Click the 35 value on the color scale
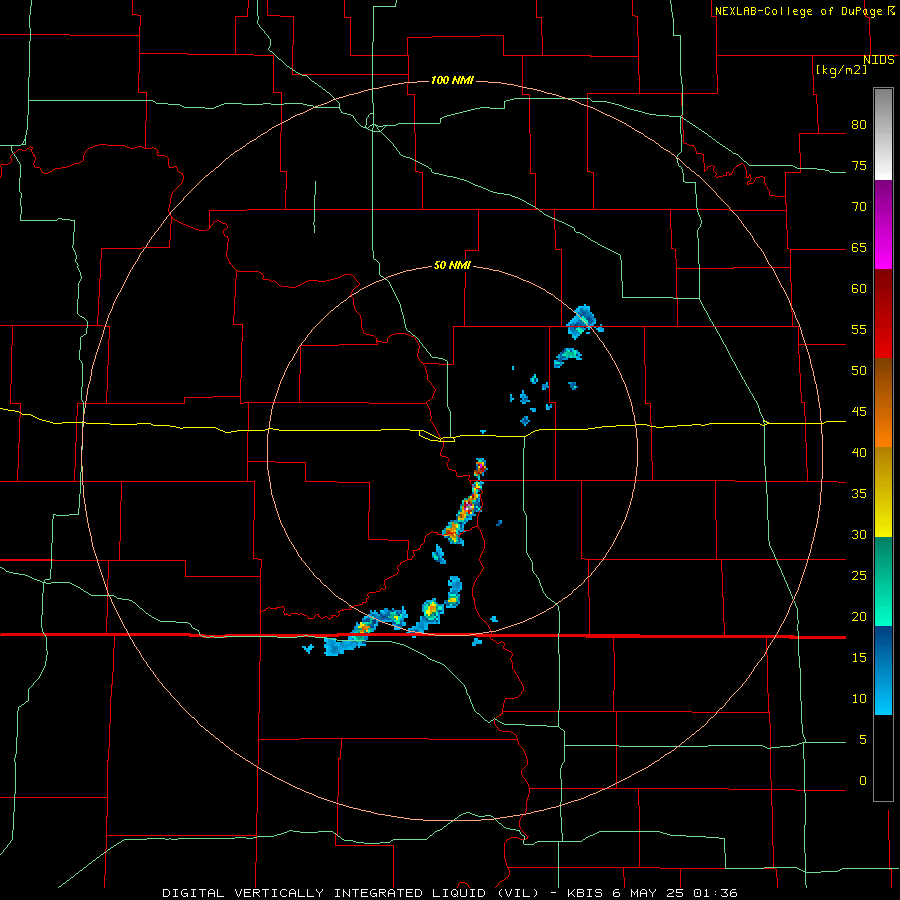 [x=859, y=494]
